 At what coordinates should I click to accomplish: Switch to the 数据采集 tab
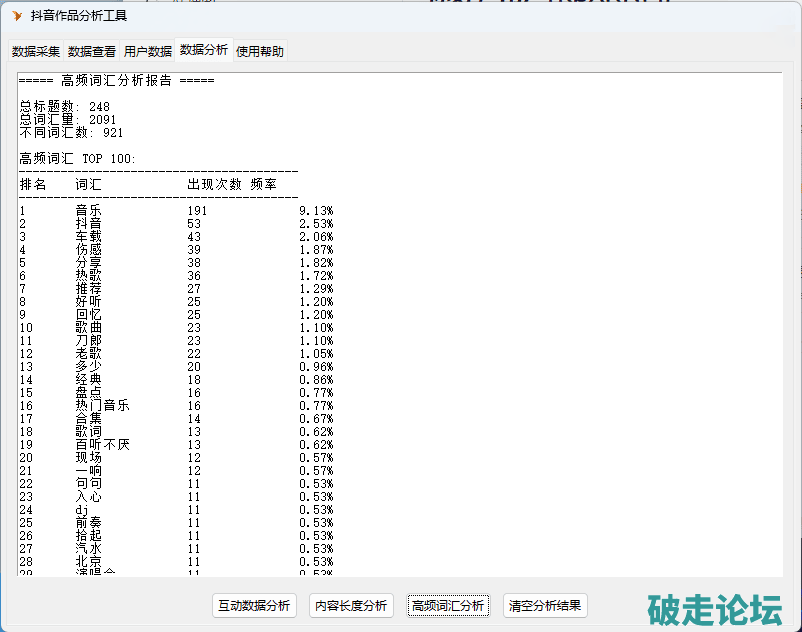pyautogui.click(x=36, y=51)
